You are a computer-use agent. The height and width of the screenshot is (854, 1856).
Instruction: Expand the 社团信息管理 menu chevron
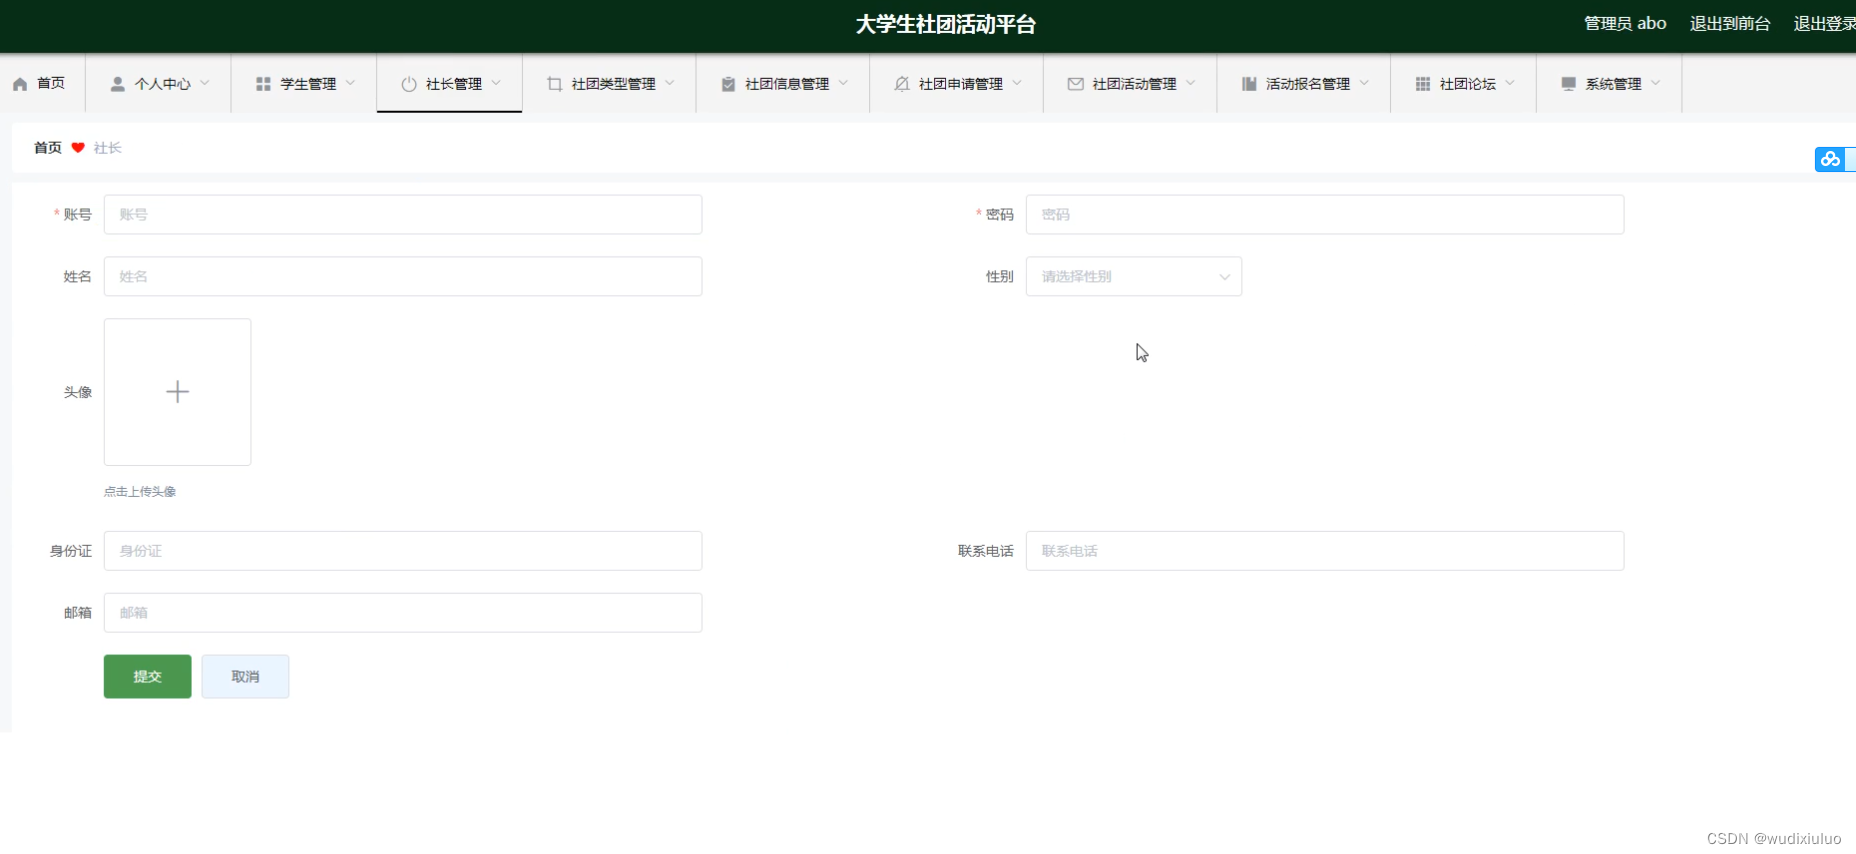pyautogui.click(x=843, y=83)
